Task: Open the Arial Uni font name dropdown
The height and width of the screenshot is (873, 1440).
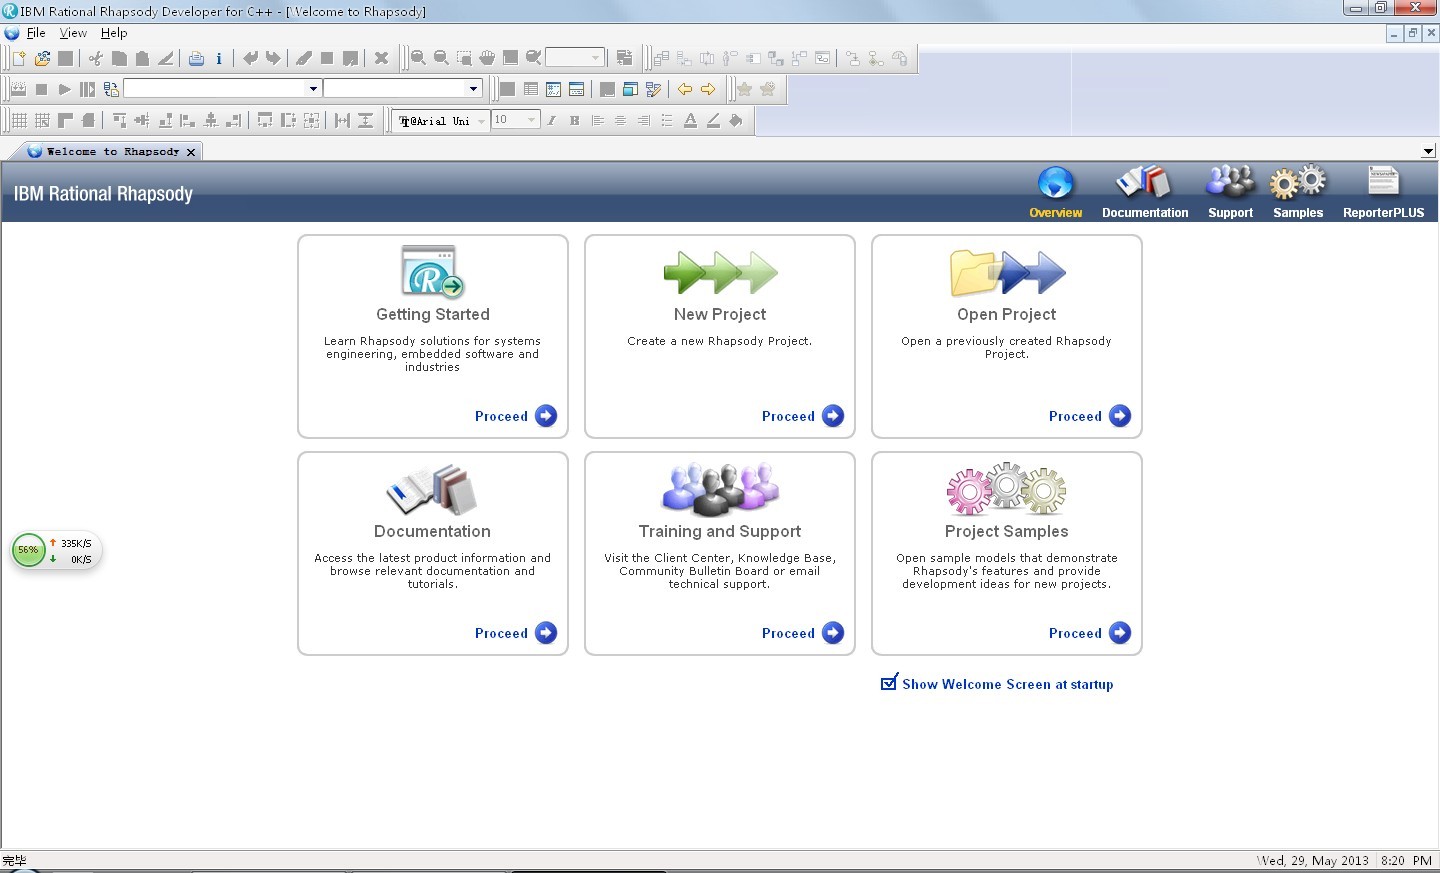Action: pyautogui.click(x=481, y=120)
